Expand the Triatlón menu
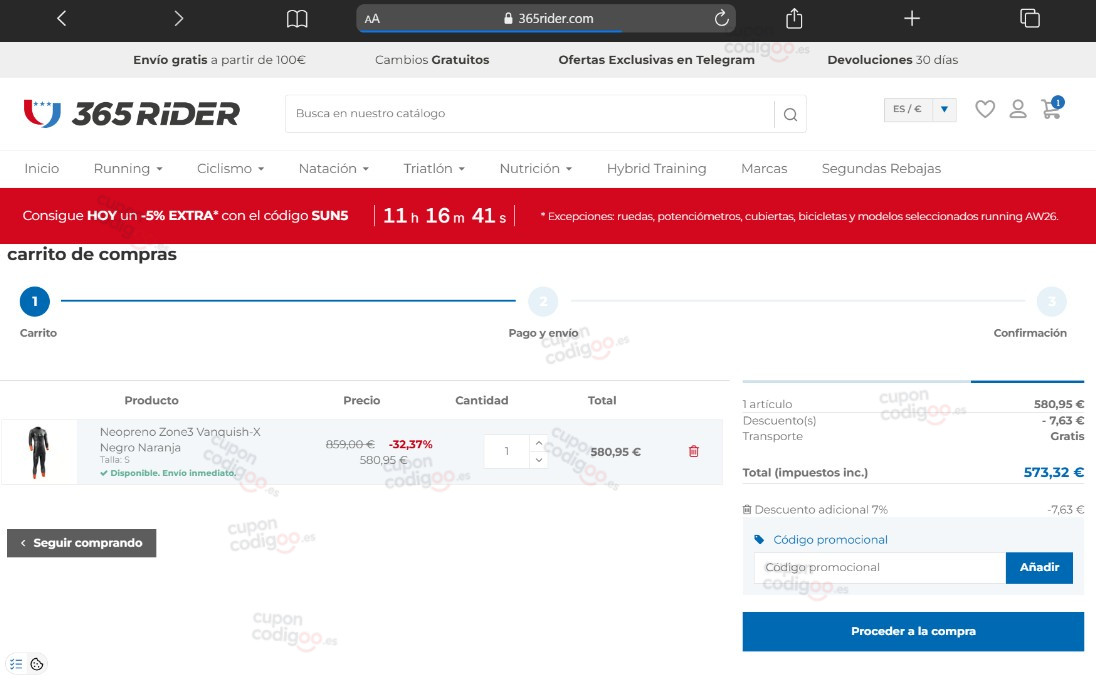 434,168
